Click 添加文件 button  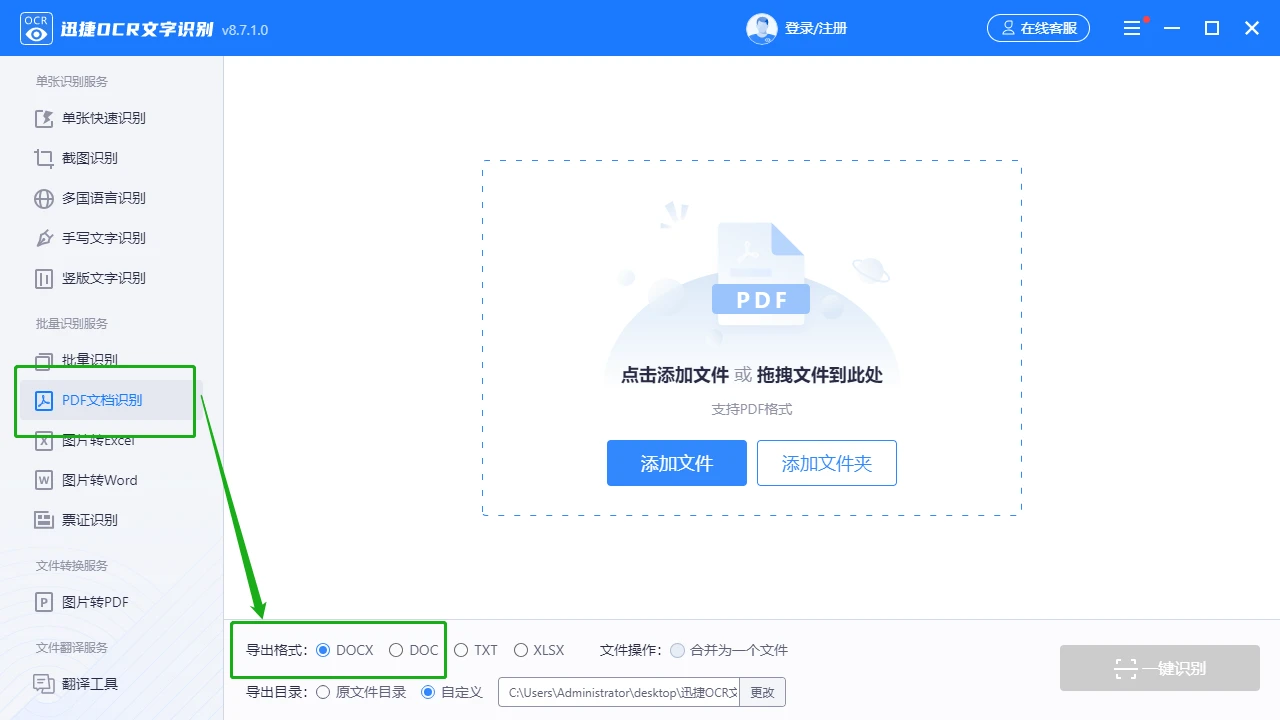(x=677, y=463)
